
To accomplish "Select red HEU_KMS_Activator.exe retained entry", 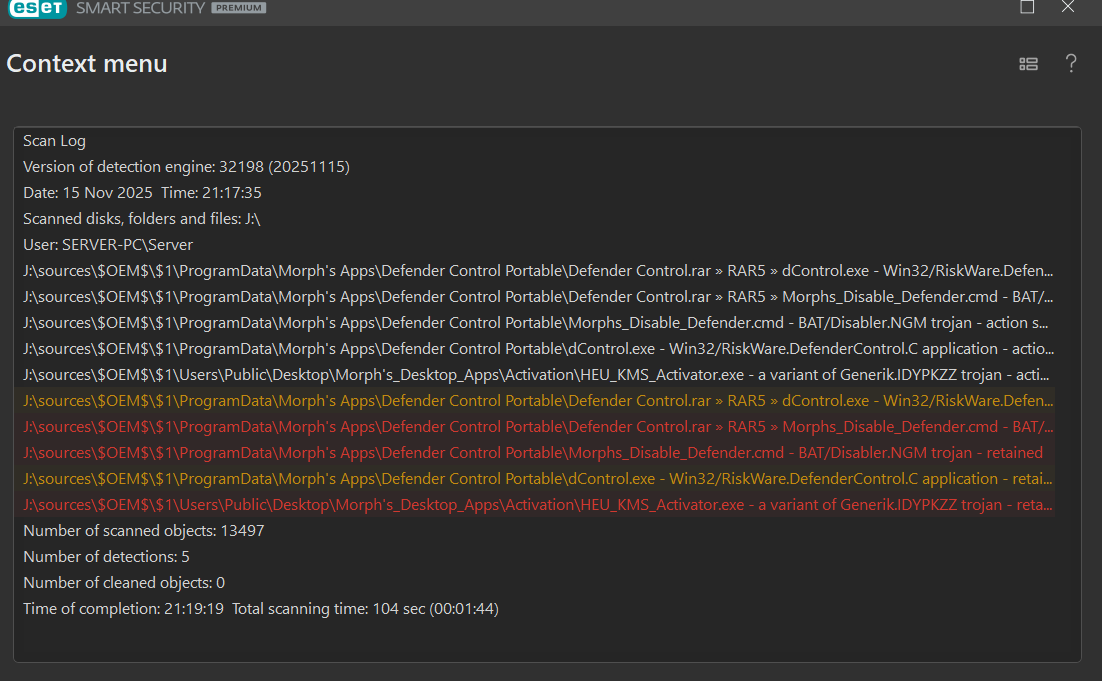I will tap(538, 504).
